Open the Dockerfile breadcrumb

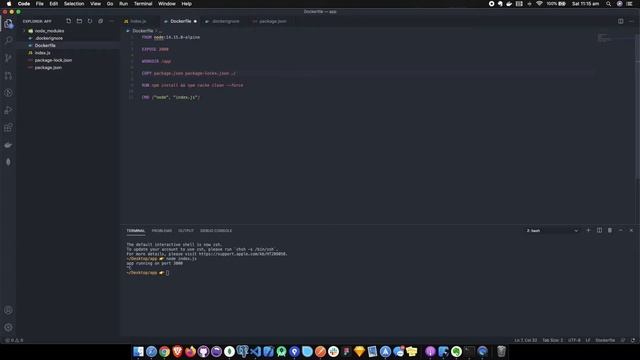[142, 31]
